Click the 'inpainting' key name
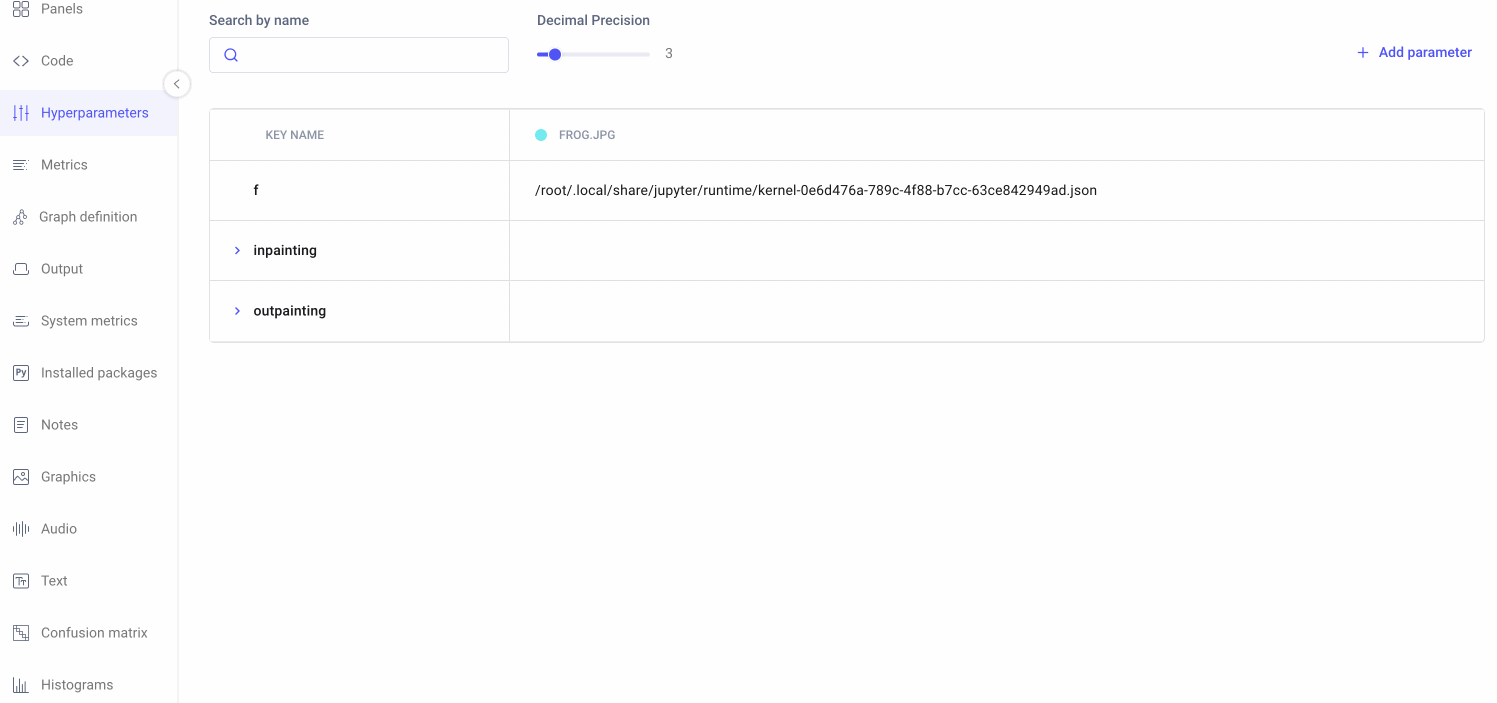The width and height of the screenshot is (1497, 703). click(285, 250)
